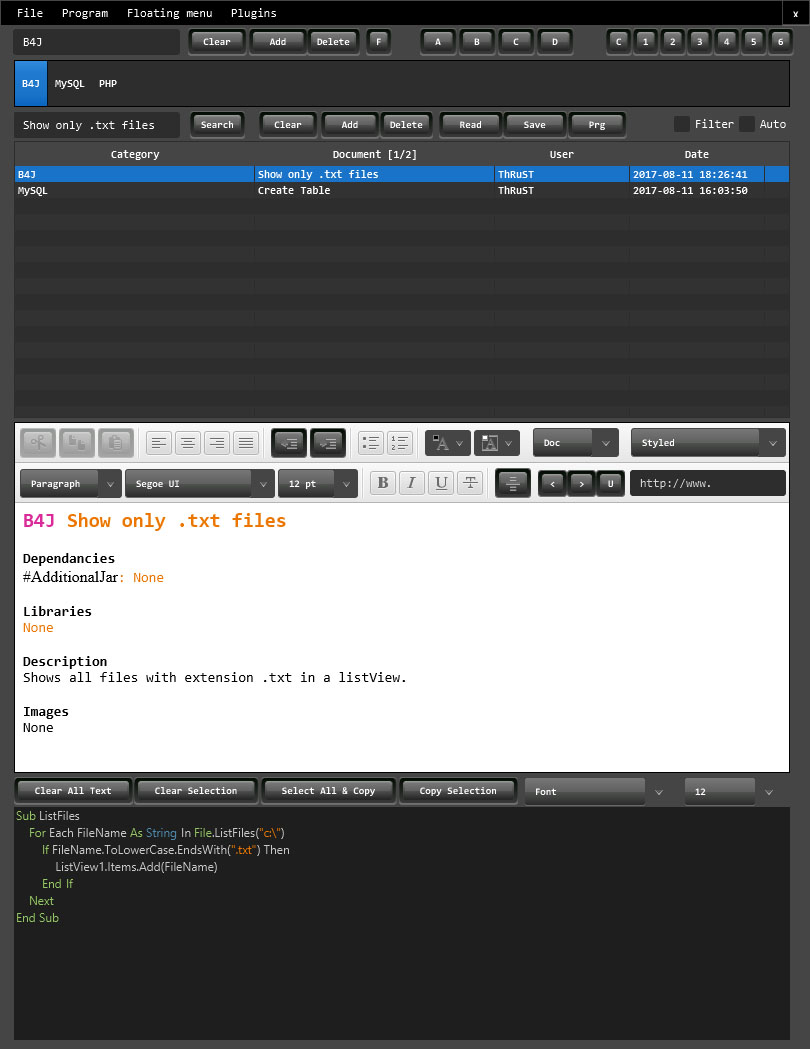Screen dimensions: 810x1049
Task: Click the Search button
Action: click(217, 124)
